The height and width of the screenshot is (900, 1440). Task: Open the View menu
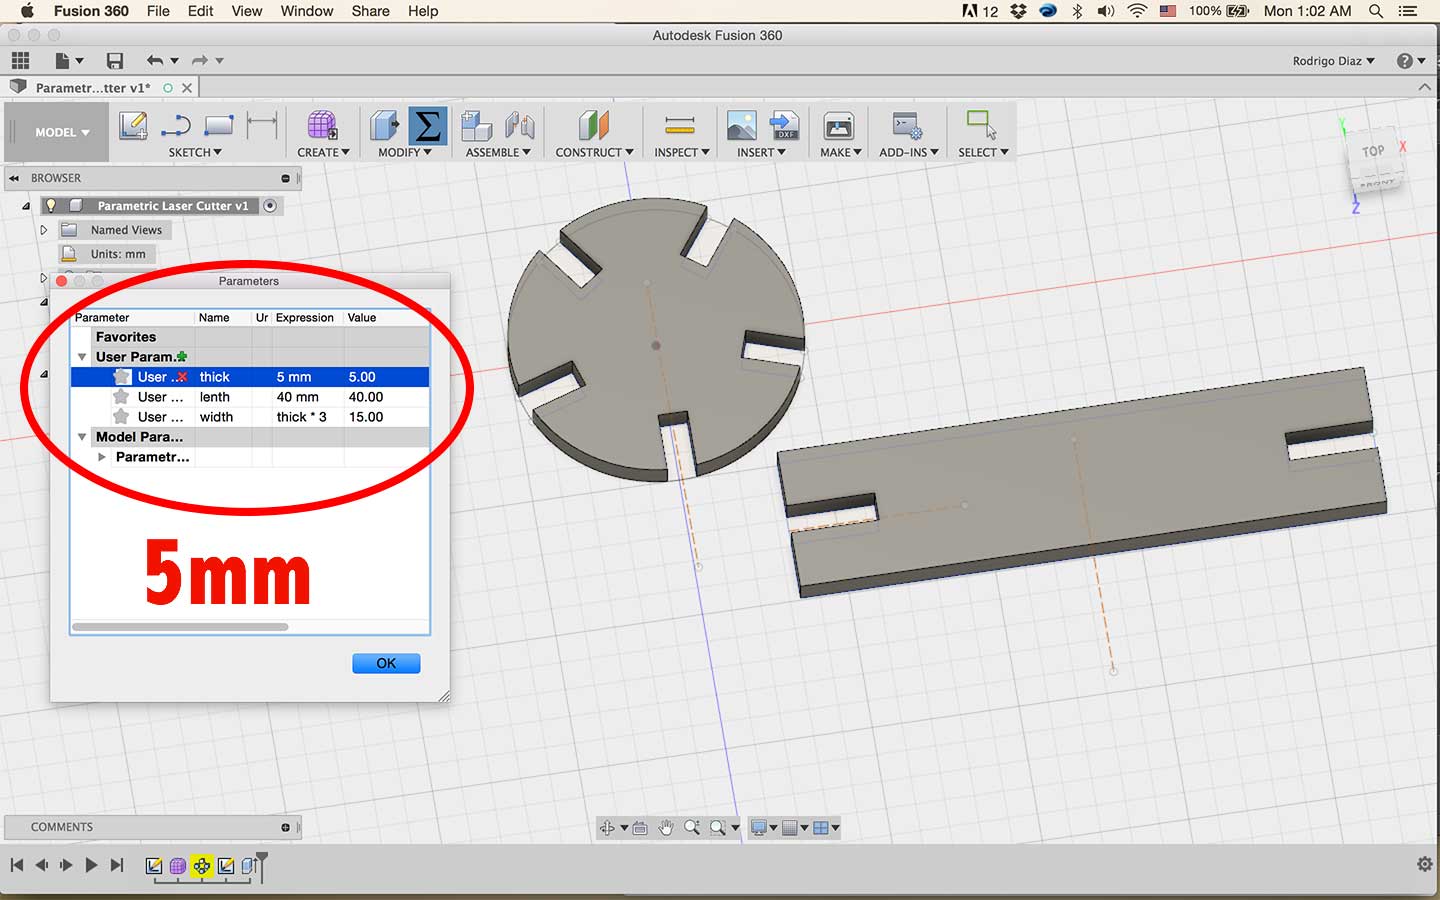pos(247,11)
